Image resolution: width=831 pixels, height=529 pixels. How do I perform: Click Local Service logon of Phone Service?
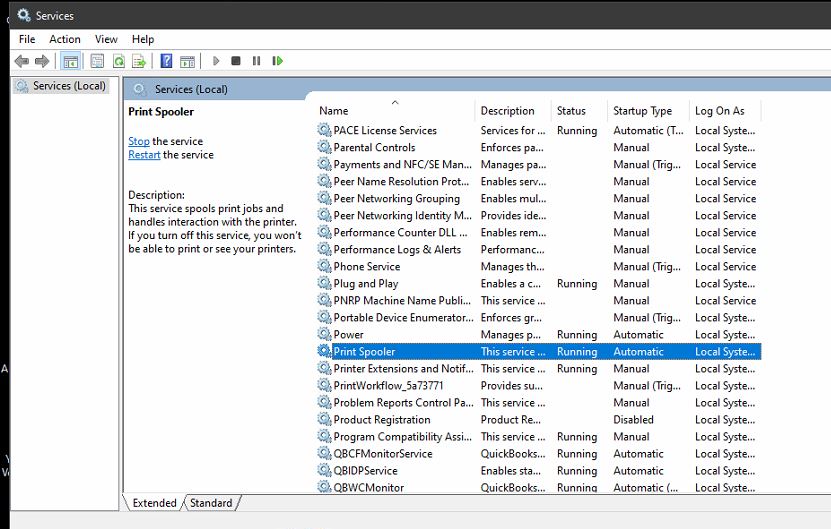726,266
